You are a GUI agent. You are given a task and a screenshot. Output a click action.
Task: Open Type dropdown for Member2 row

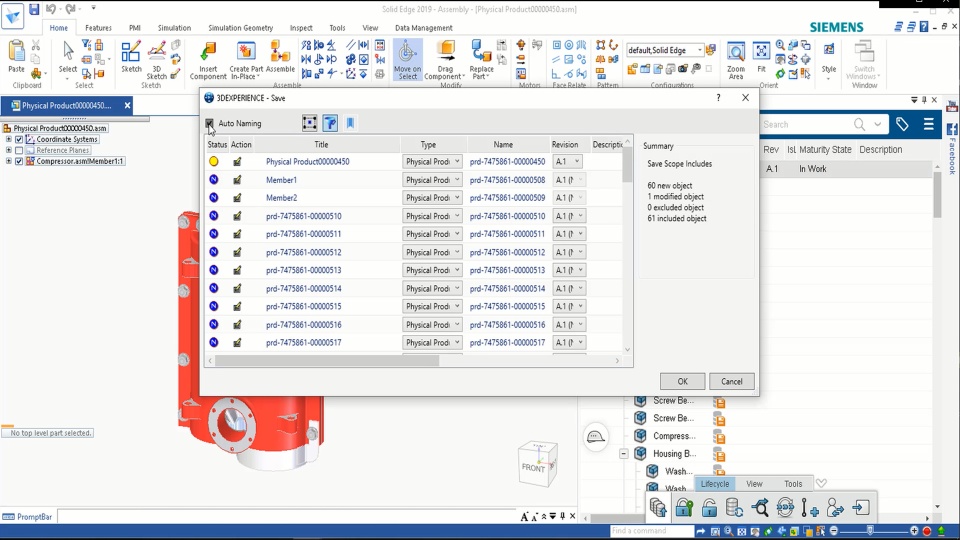[x=432, y=198]
